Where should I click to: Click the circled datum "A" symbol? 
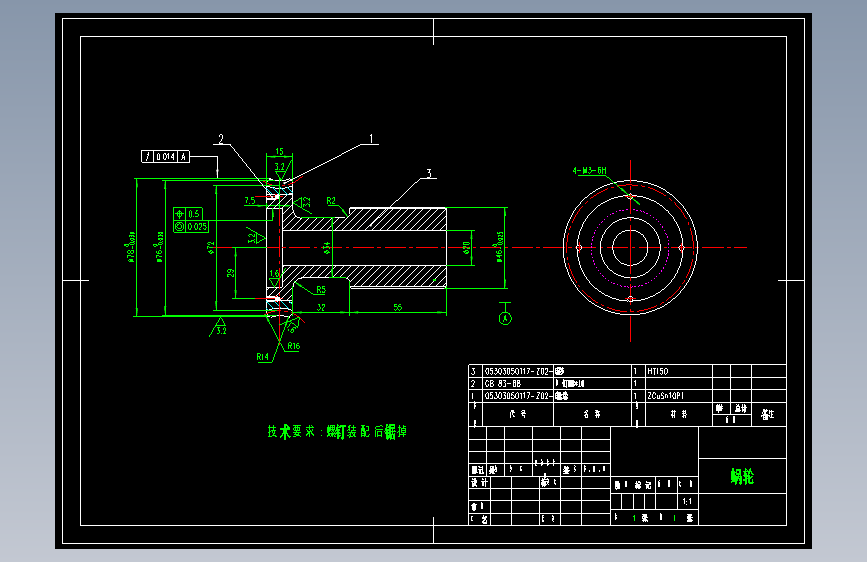point(505,319)
